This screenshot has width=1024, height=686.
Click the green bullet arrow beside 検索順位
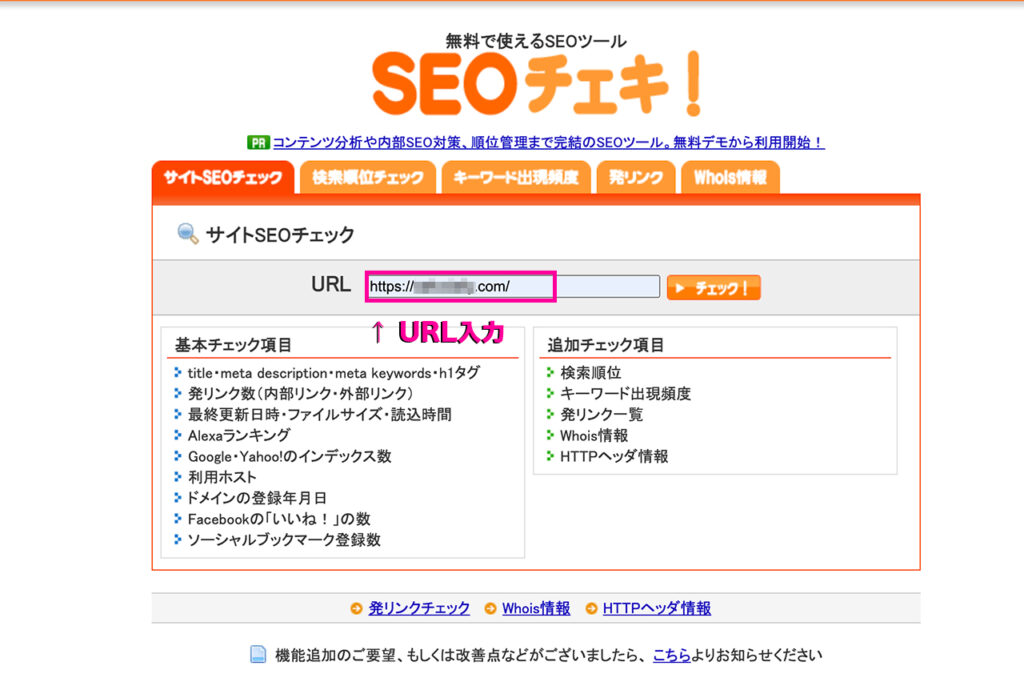pyautogui.click(x=551, y=372)
